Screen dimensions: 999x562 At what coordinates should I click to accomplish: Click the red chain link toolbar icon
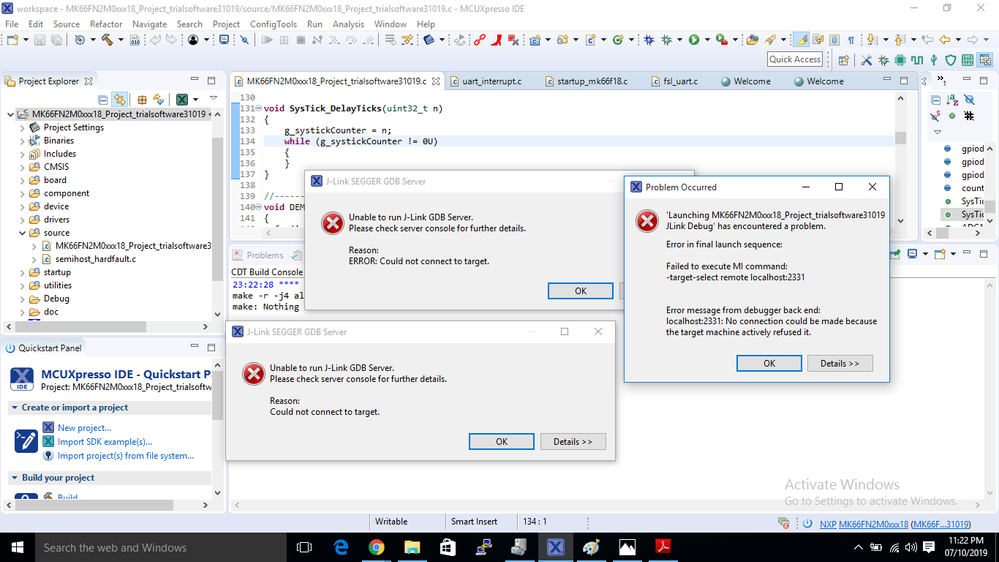click(x=479, y=40)
